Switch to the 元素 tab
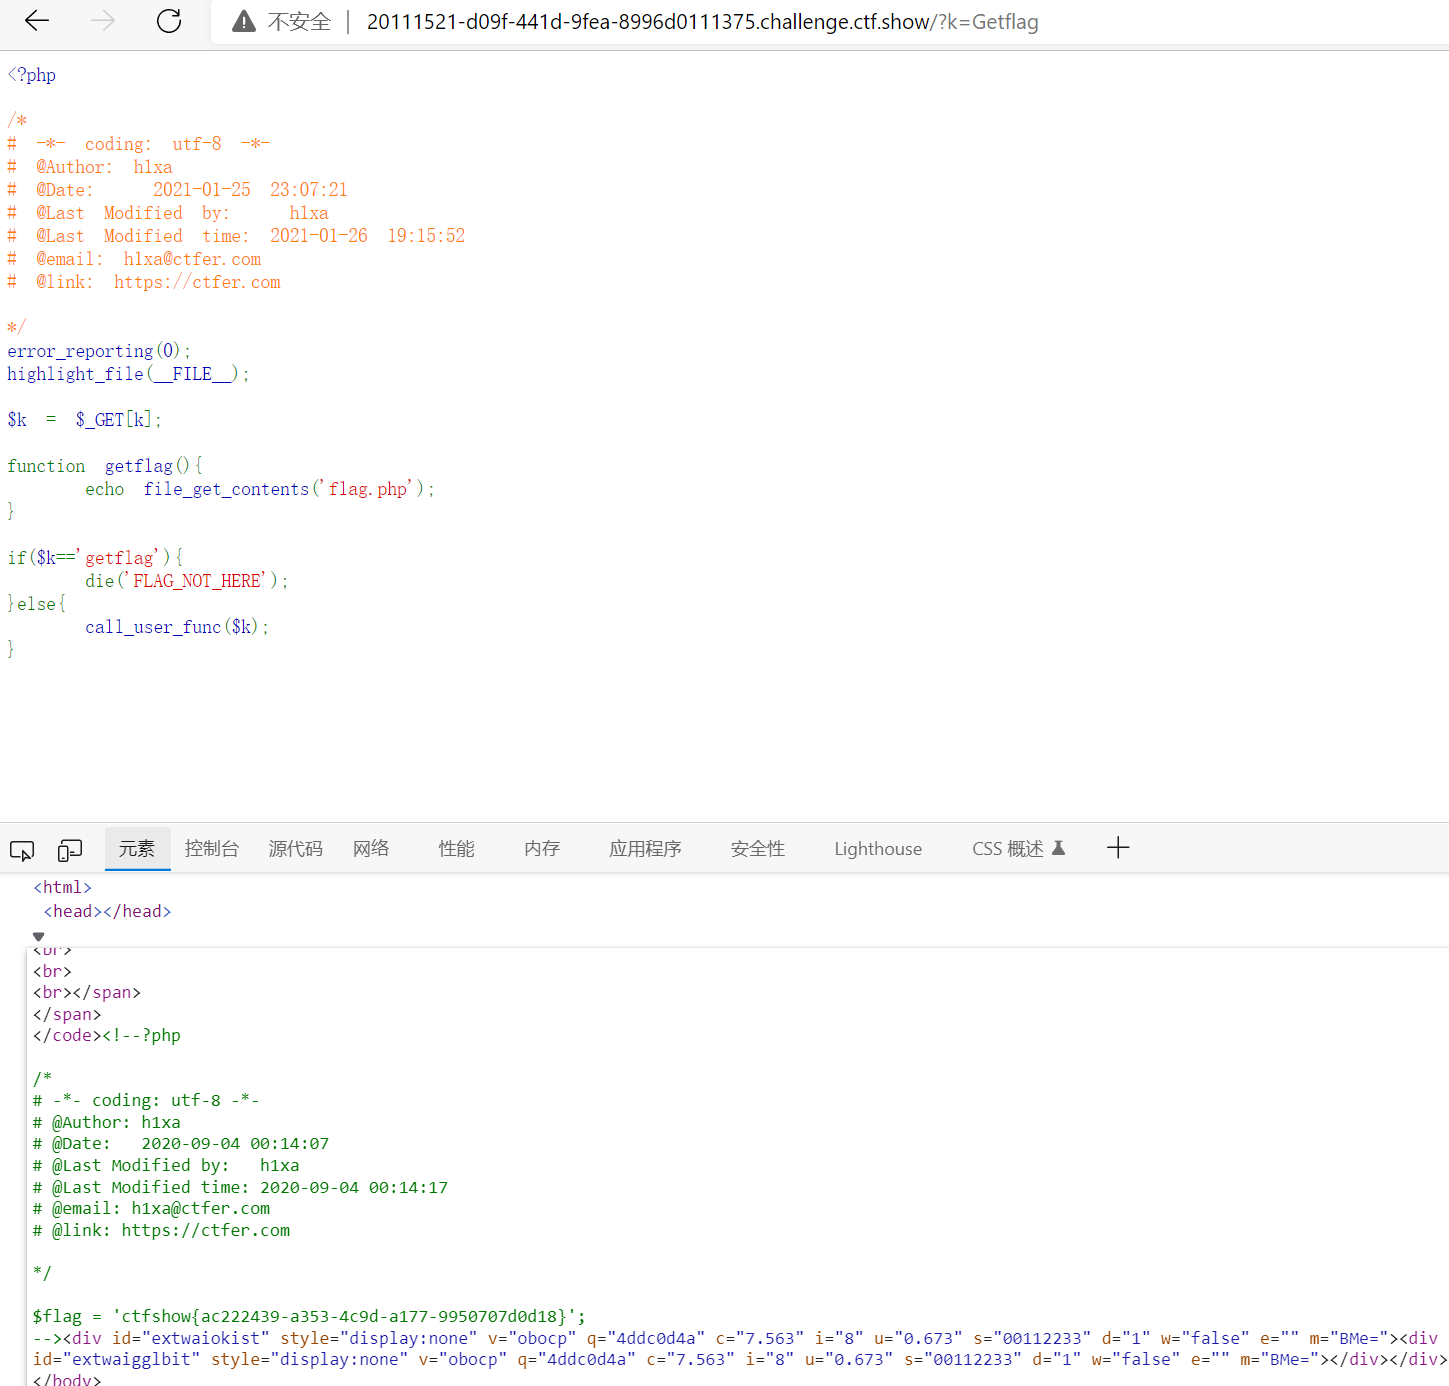 (x=137, y=849)
